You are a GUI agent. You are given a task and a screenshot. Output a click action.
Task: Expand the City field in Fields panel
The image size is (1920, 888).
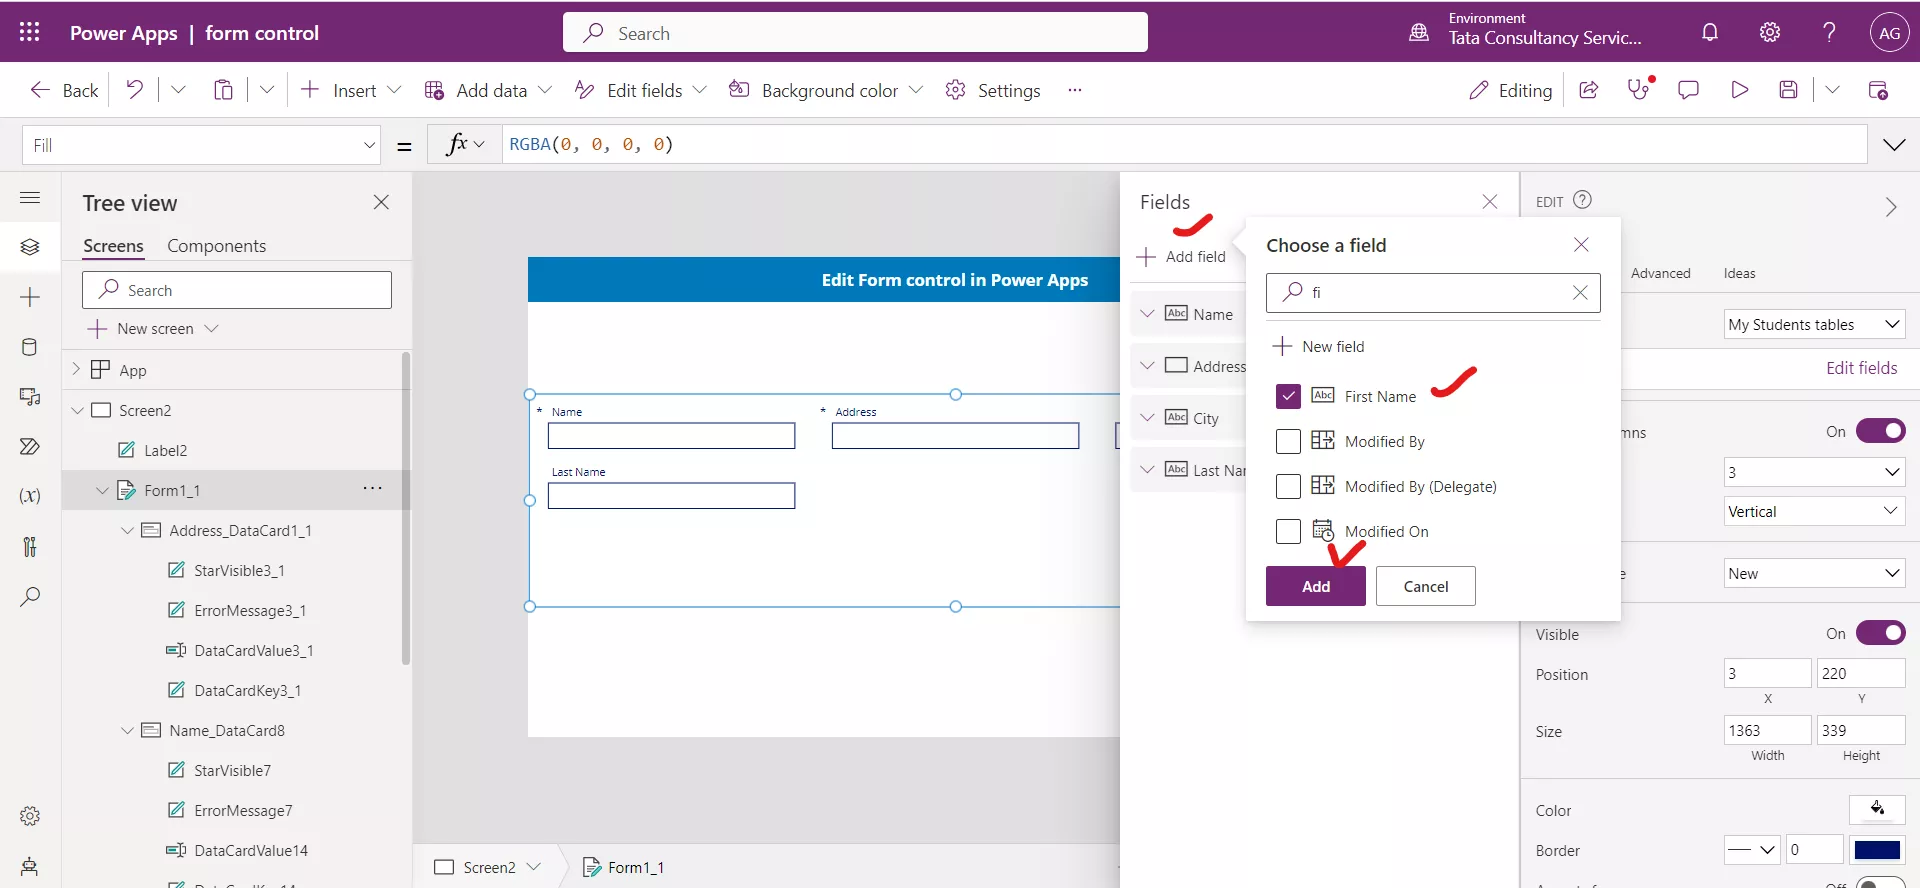(x=1147, y=417)
